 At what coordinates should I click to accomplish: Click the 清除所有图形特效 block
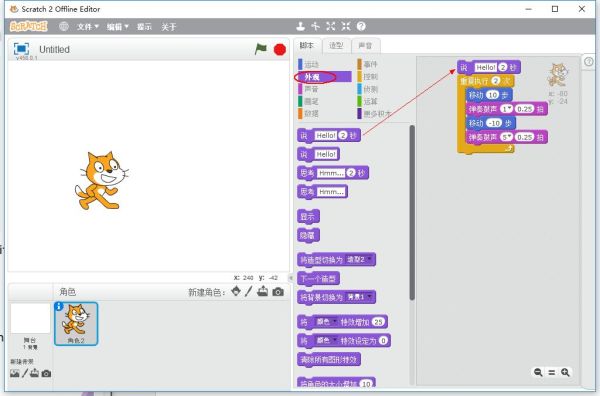[329, 360]
